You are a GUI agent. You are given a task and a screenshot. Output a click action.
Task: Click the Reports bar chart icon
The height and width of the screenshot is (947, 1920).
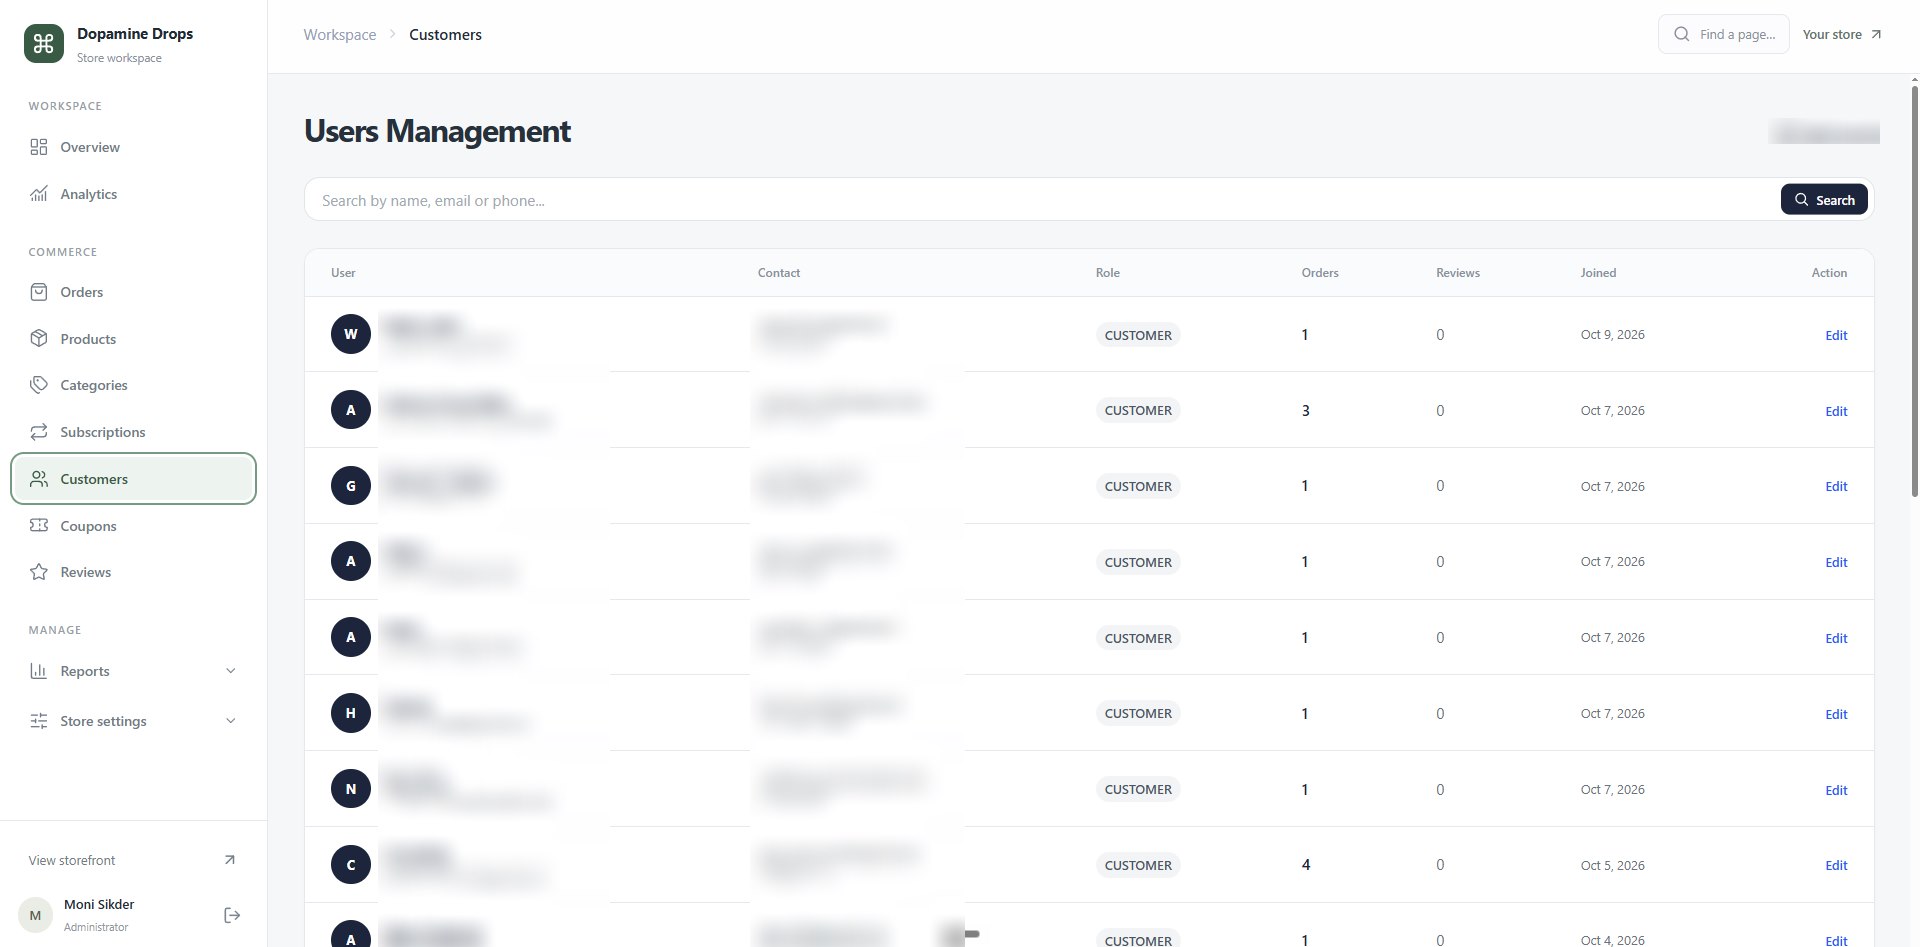point(39,671)
